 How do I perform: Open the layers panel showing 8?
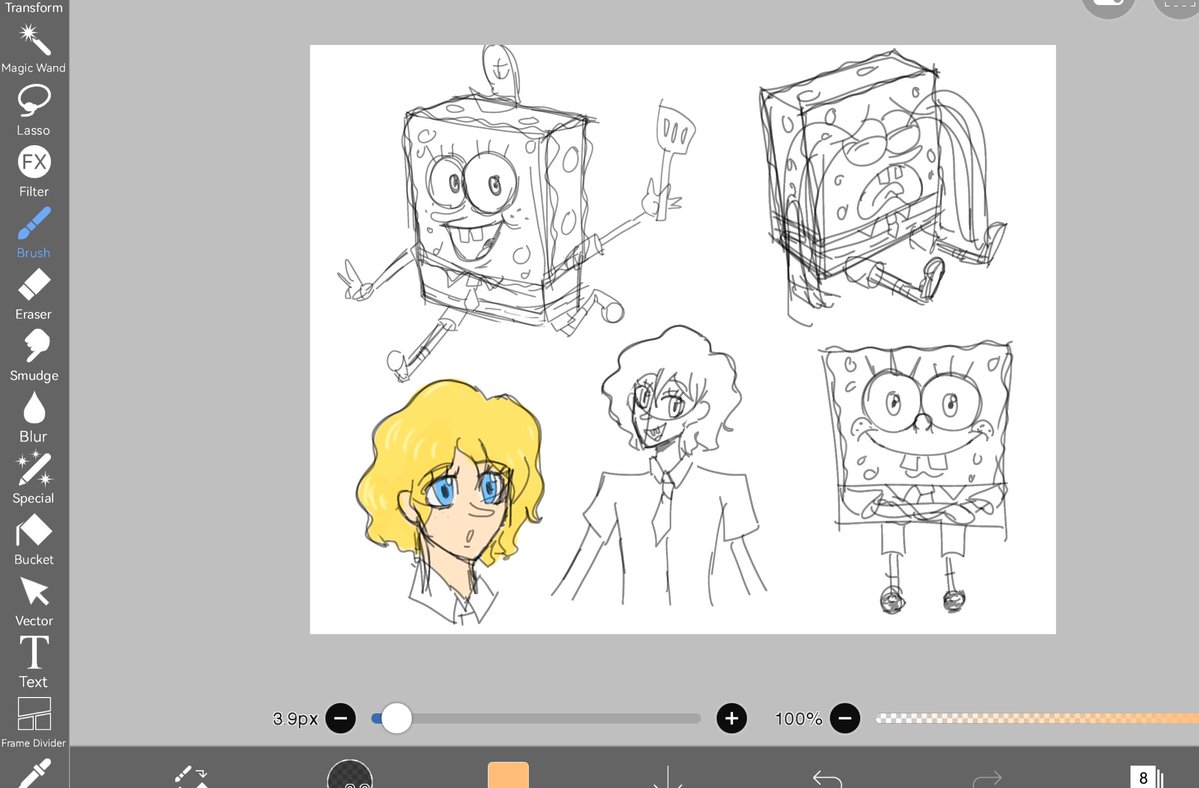[x=1145, y=777]
